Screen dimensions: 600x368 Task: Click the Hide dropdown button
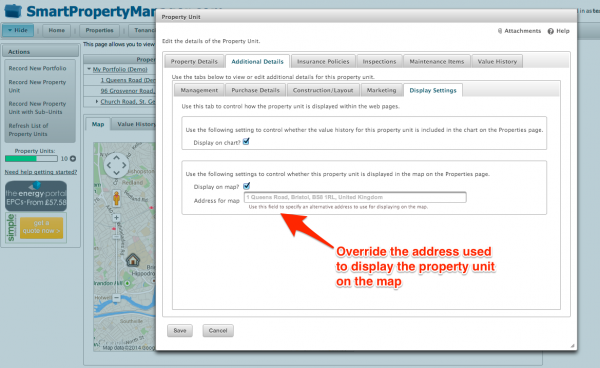point(18,30)
